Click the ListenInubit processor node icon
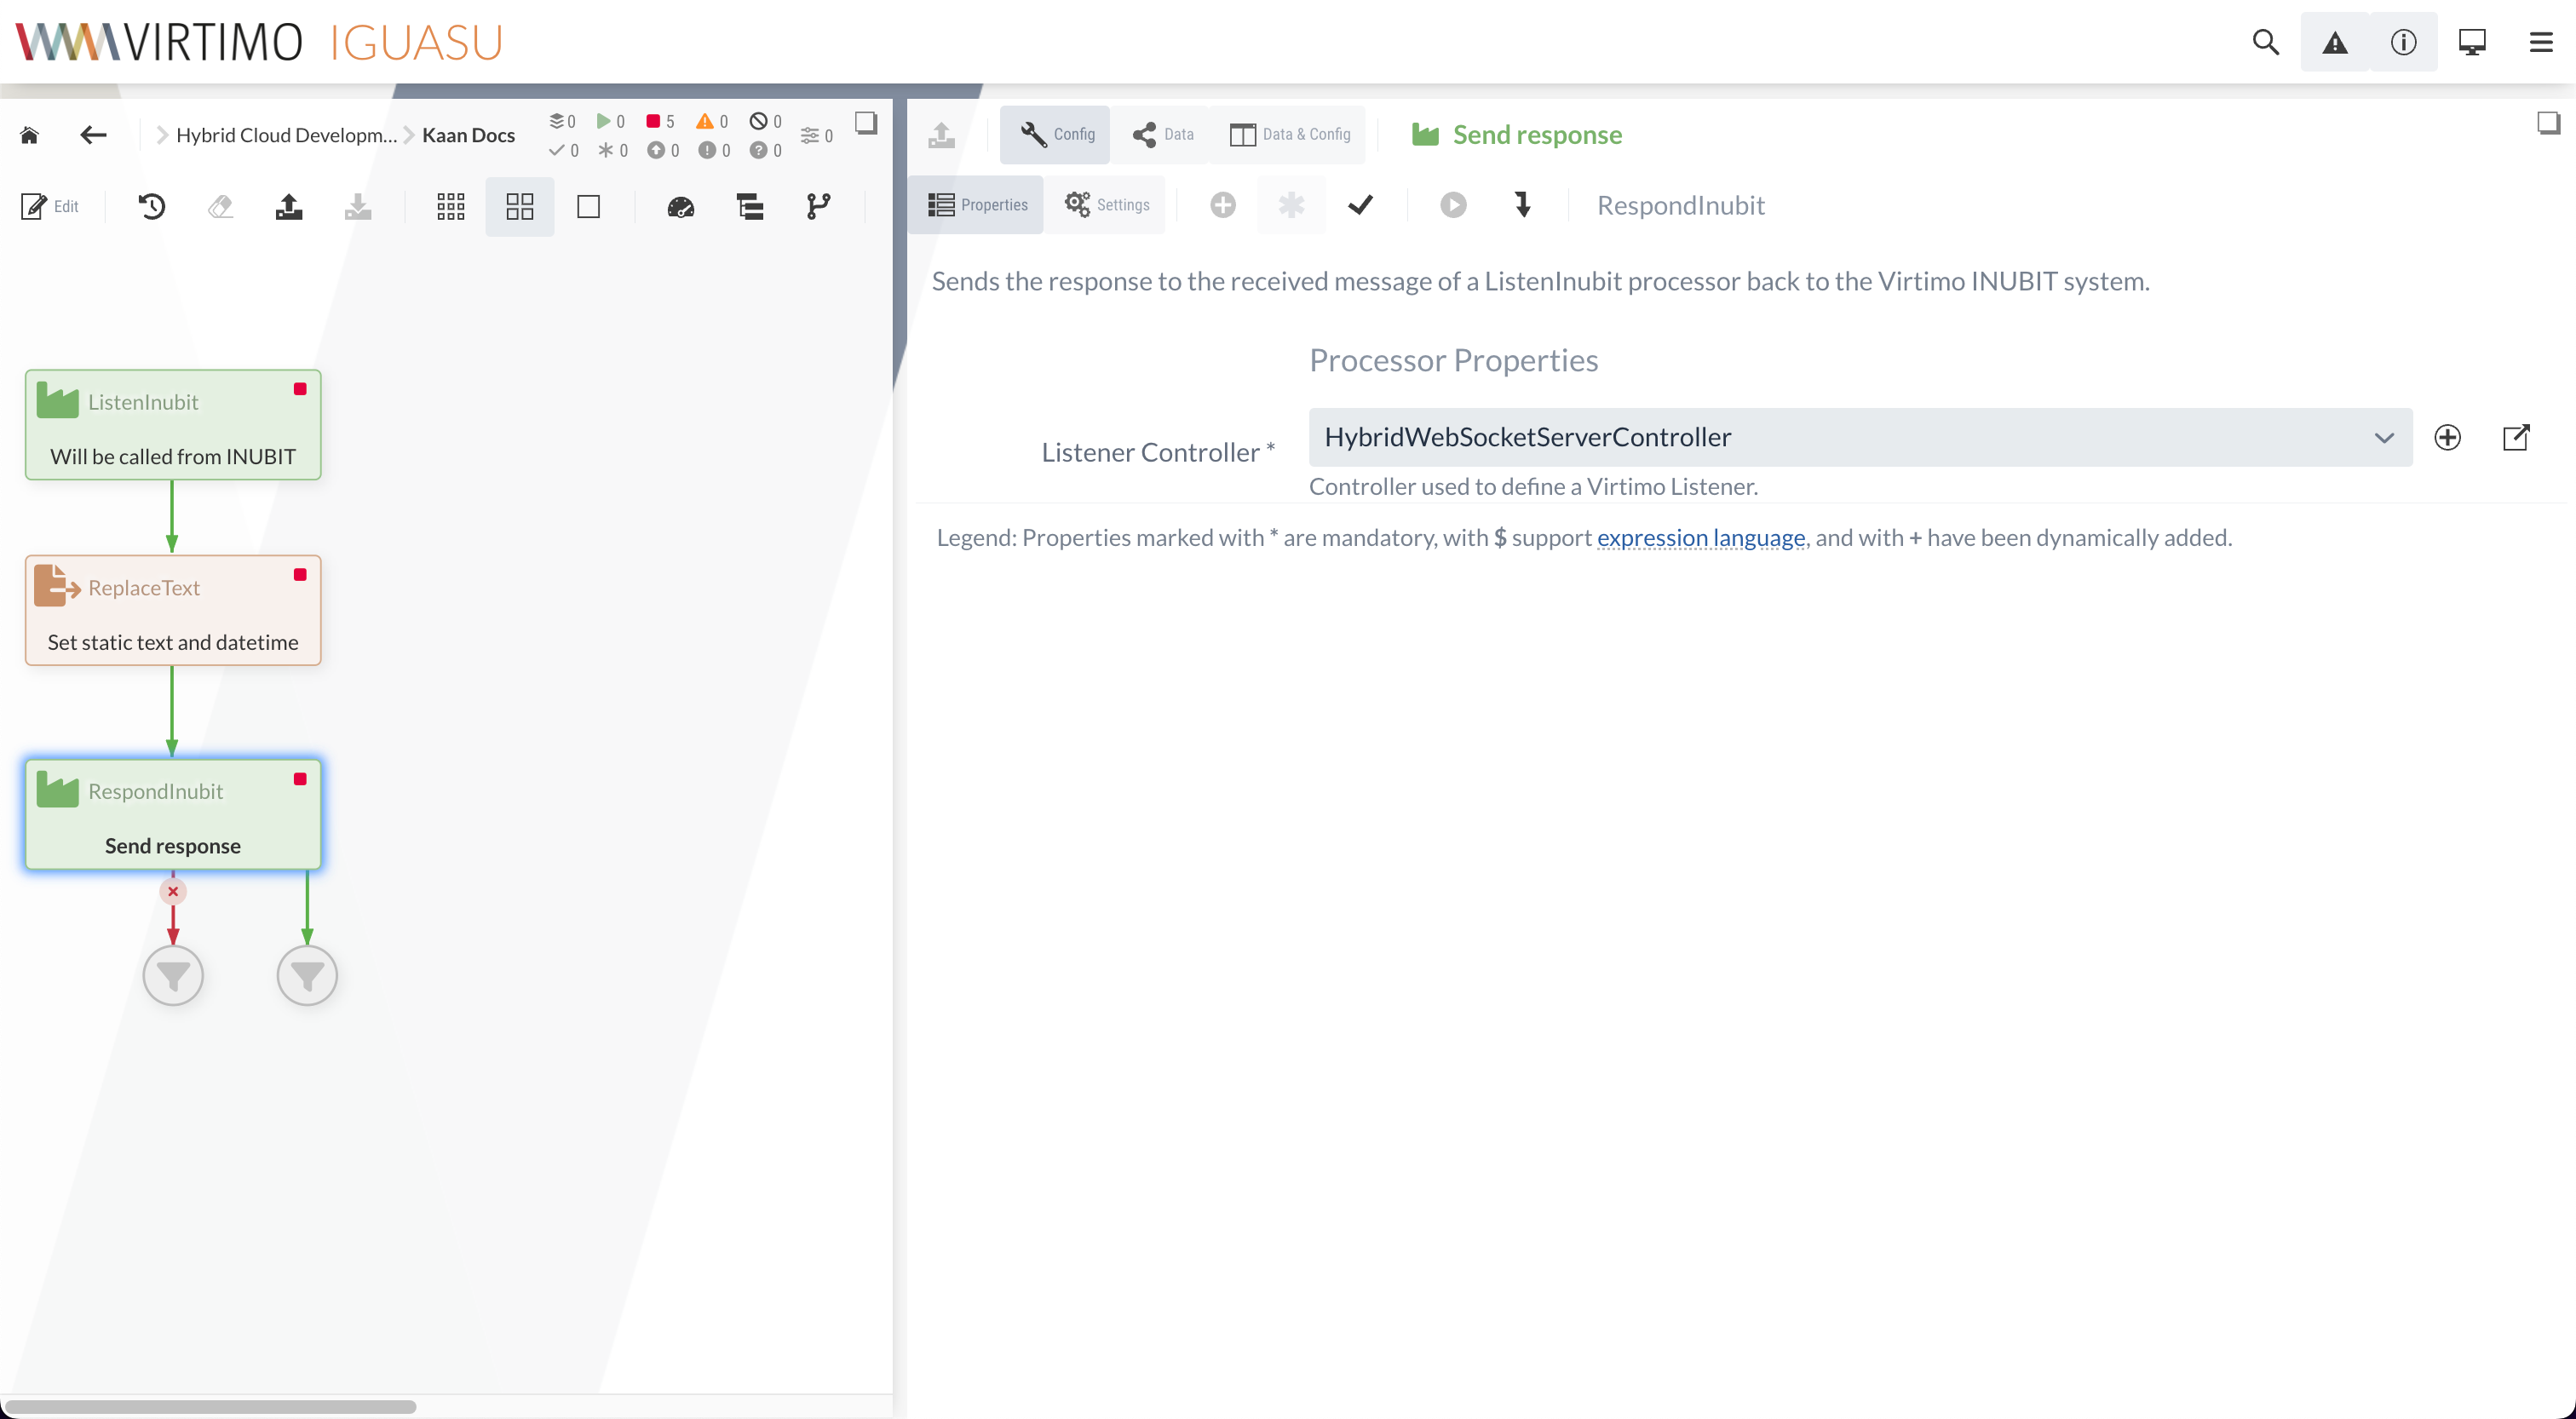2576x1419 pixels. (58, 400)
